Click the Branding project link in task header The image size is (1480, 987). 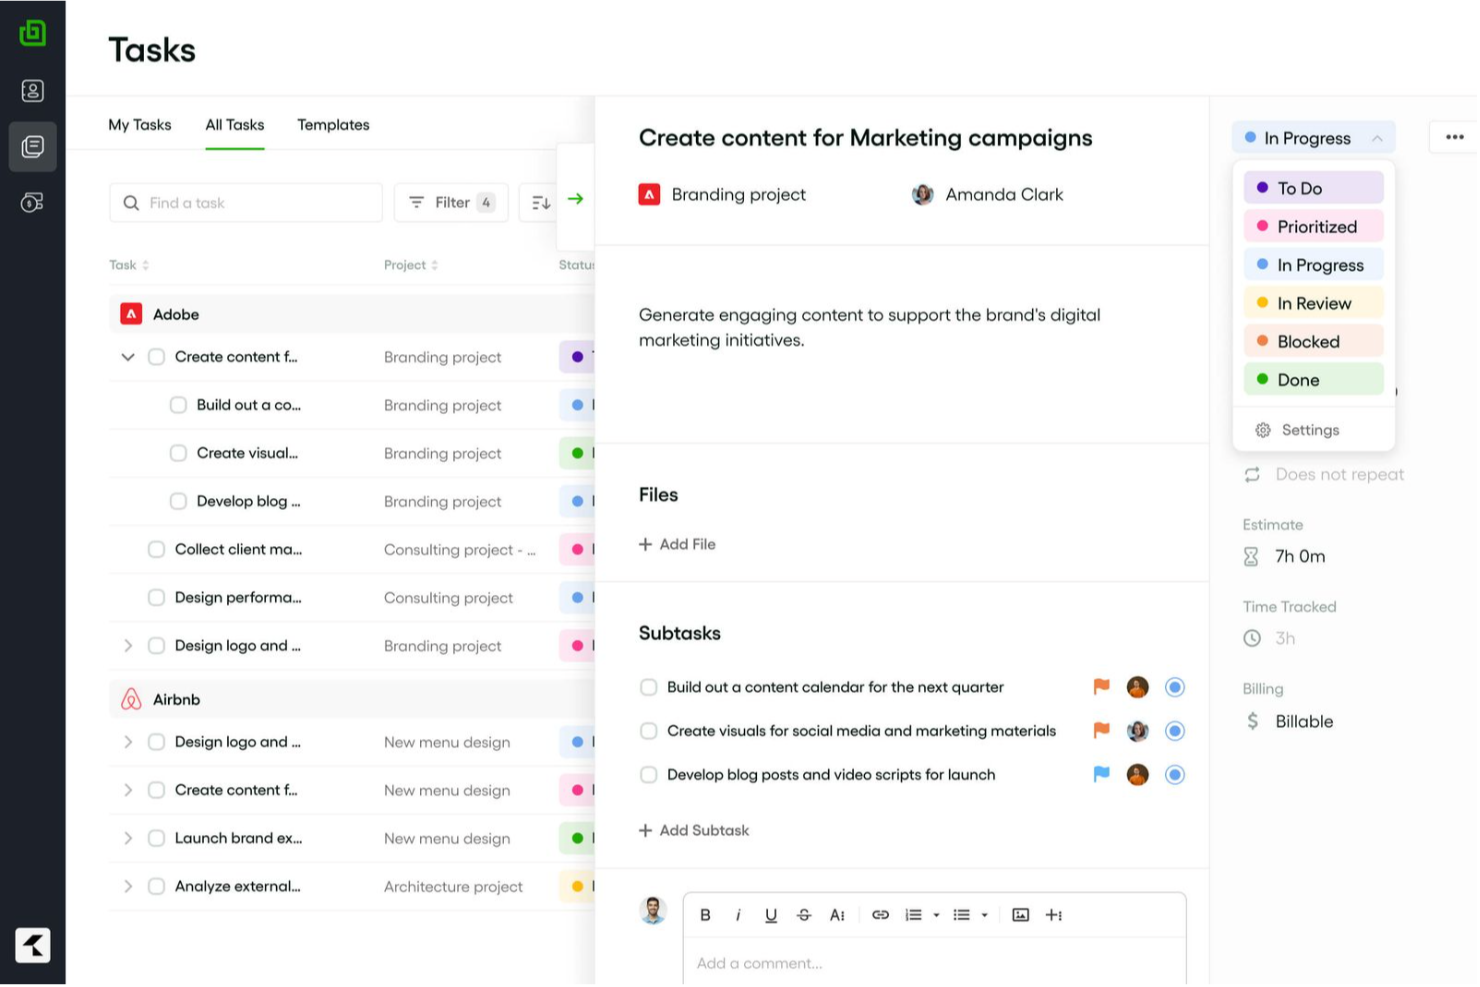click(738, 195)
